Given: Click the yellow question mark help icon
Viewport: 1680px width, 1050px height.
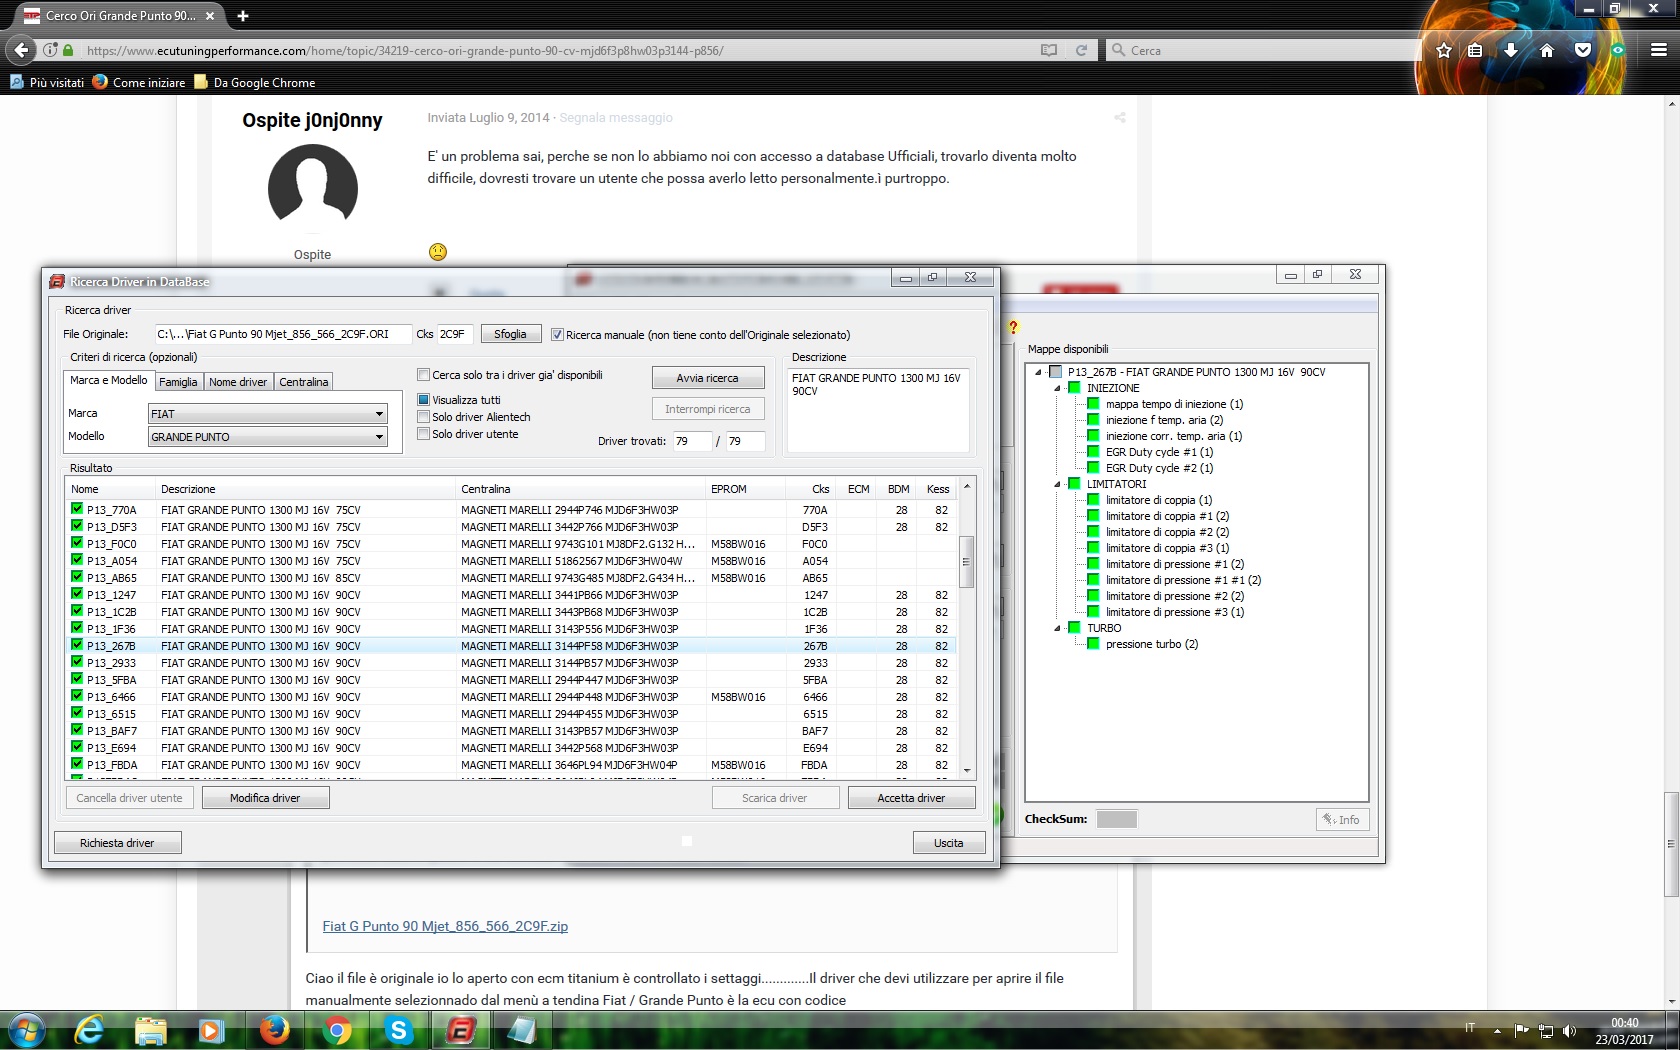Looking at the screenshot, I should 1013,327.
